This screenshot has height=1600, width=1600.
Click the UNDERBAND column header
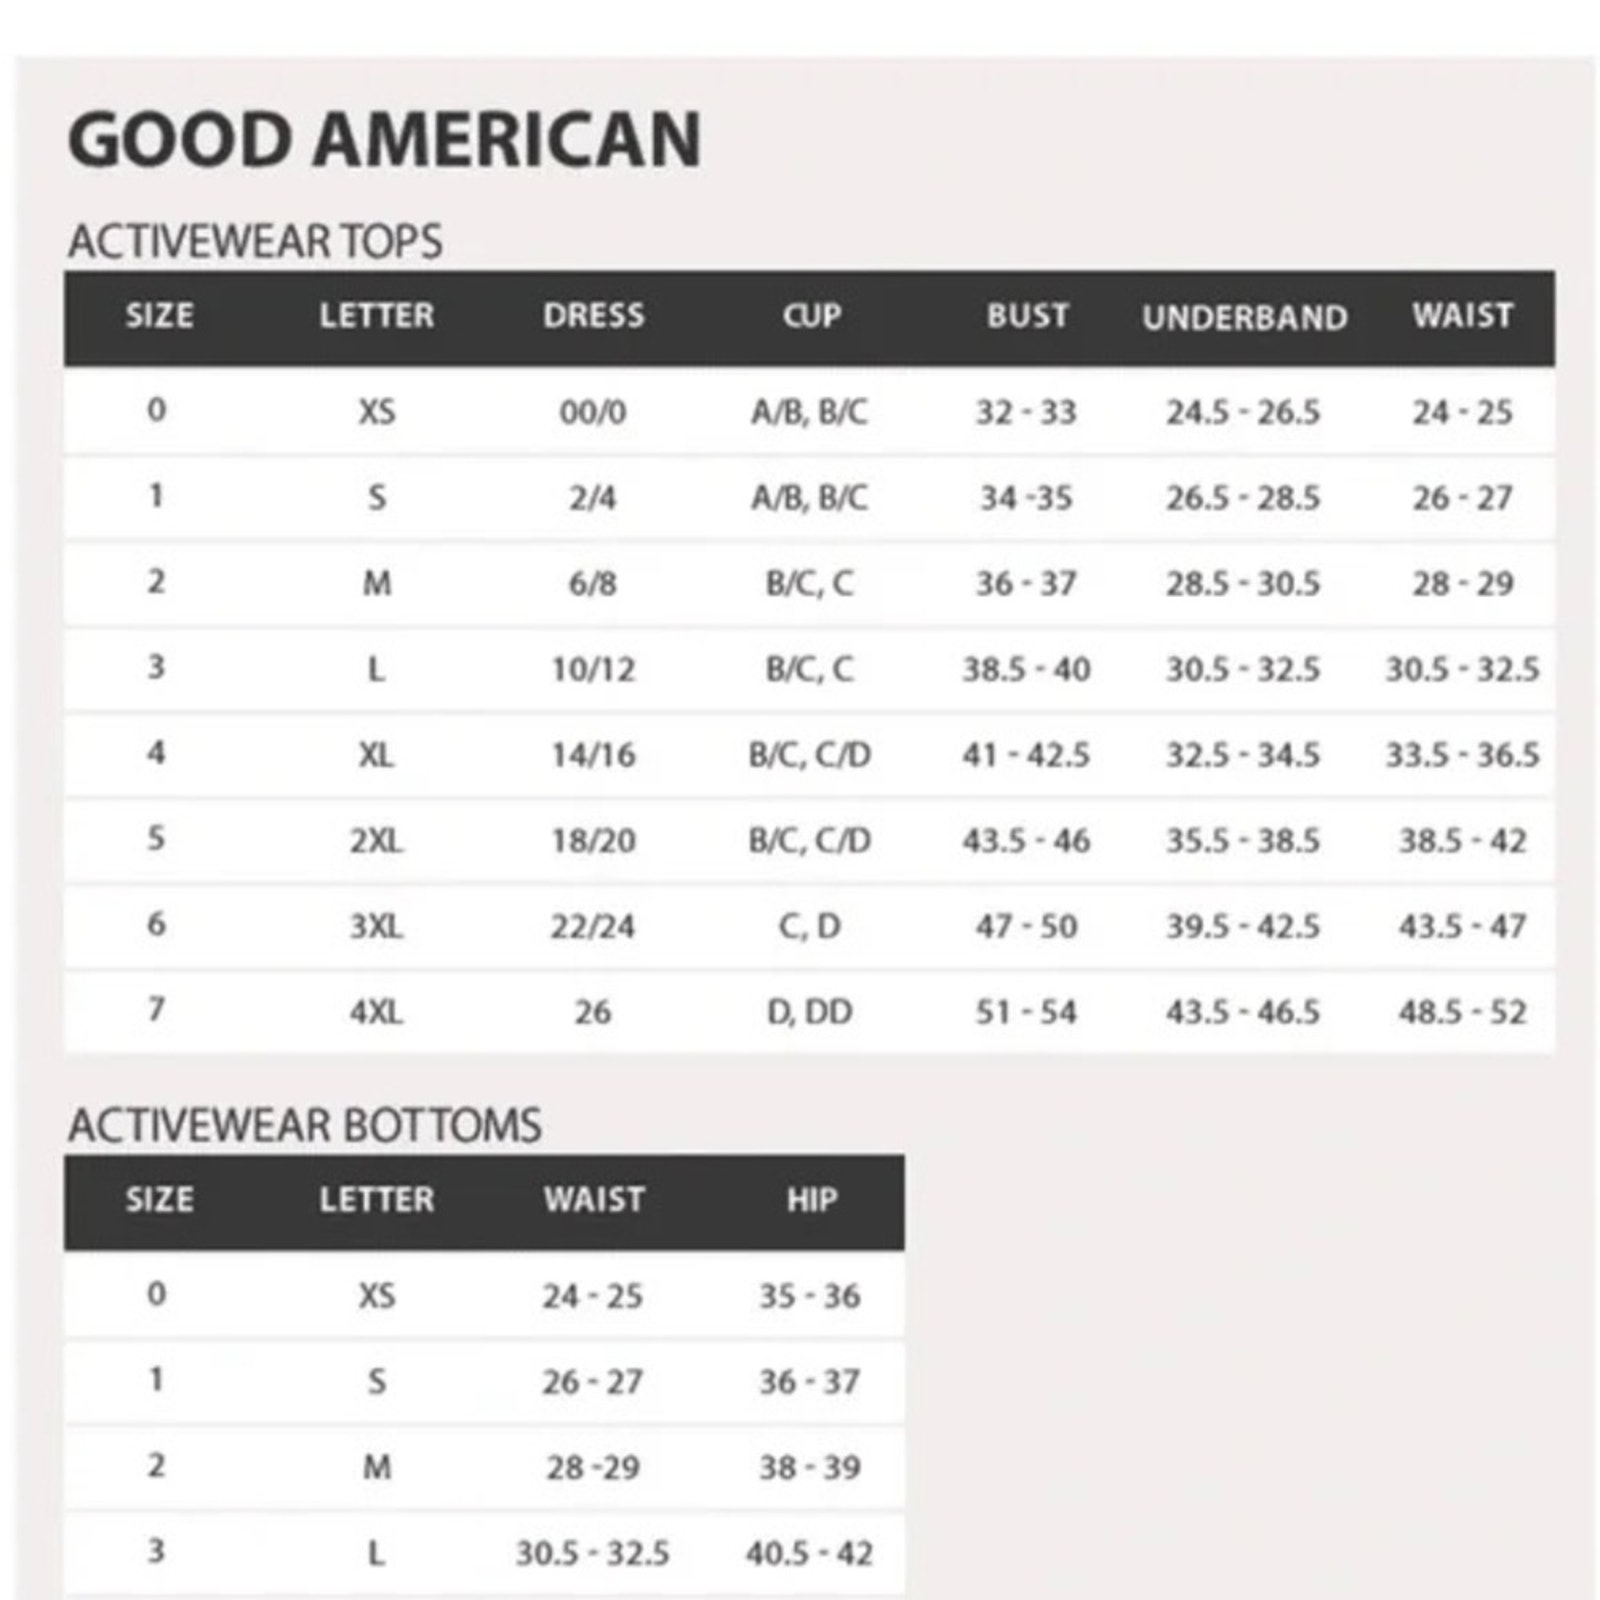coord(1245,318)
